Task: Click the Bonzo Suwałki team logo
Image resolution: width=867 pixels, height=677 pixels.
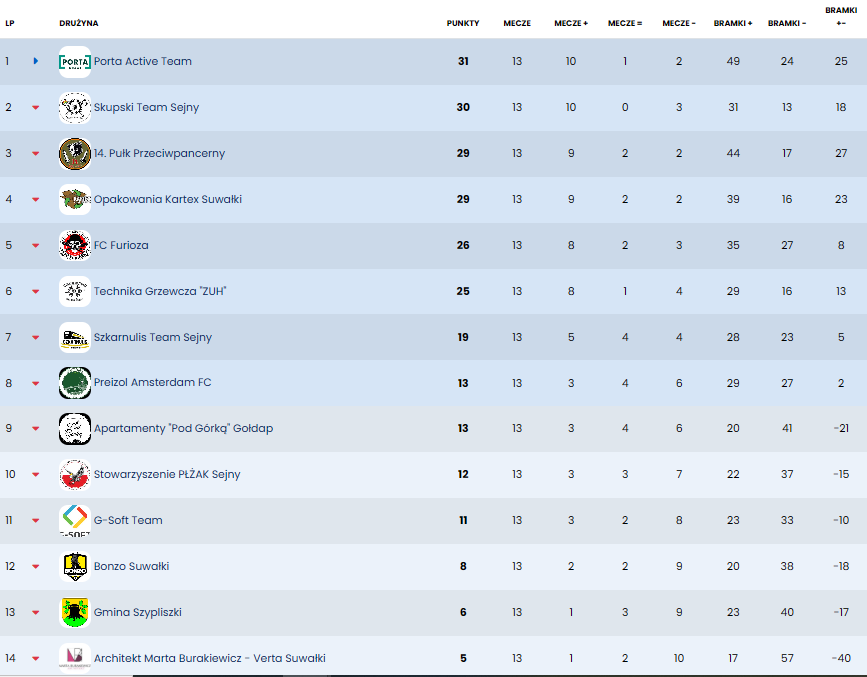Action: tap(75, 566)
